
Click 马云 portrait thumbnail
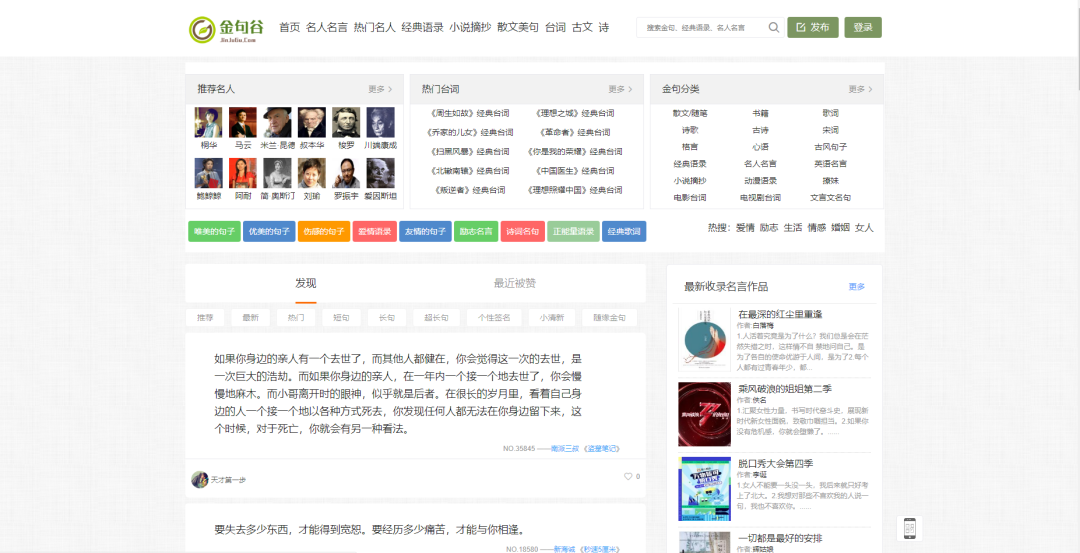[242, 122]
